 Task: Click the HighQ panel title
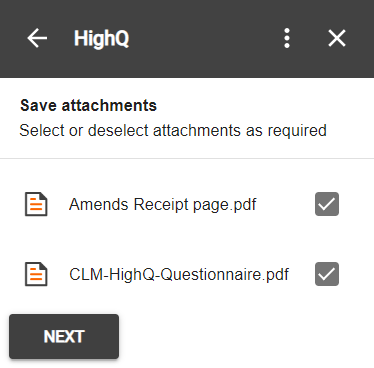click(101, 38)
